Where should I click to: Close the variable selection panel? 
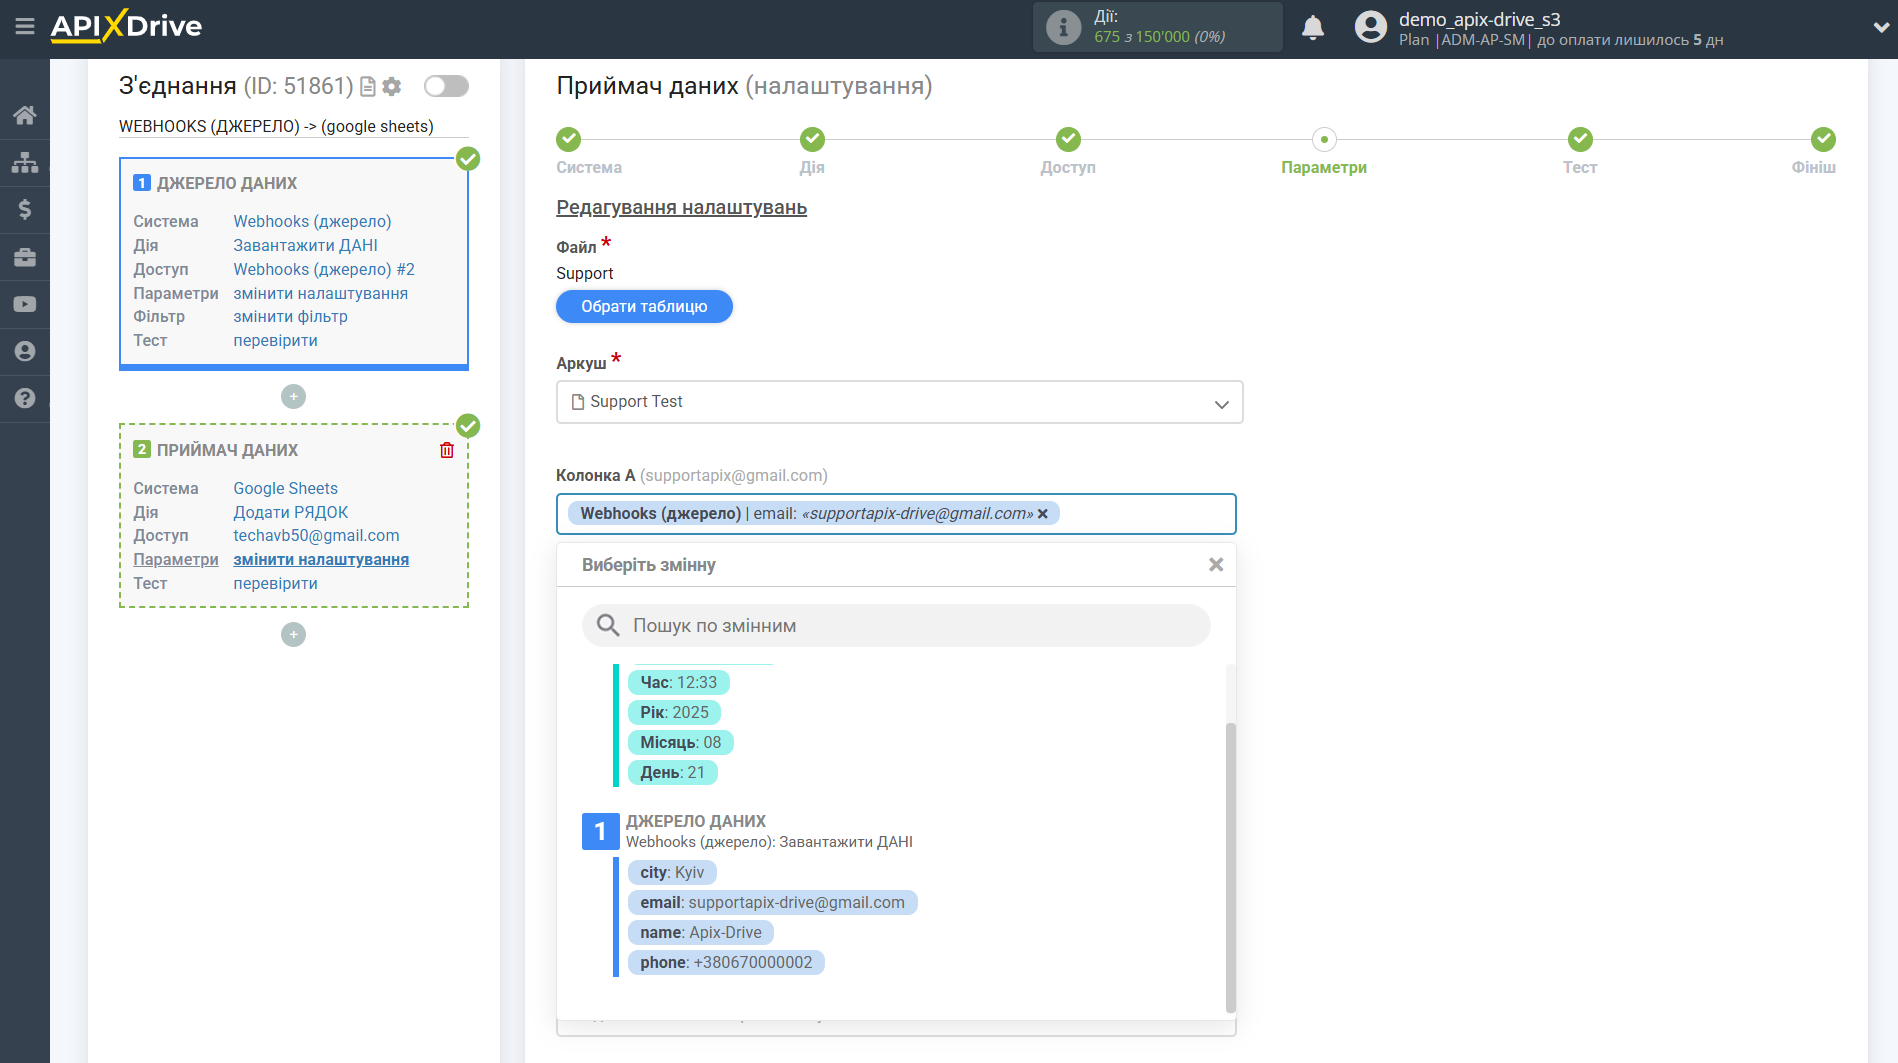coord(1216,565)
